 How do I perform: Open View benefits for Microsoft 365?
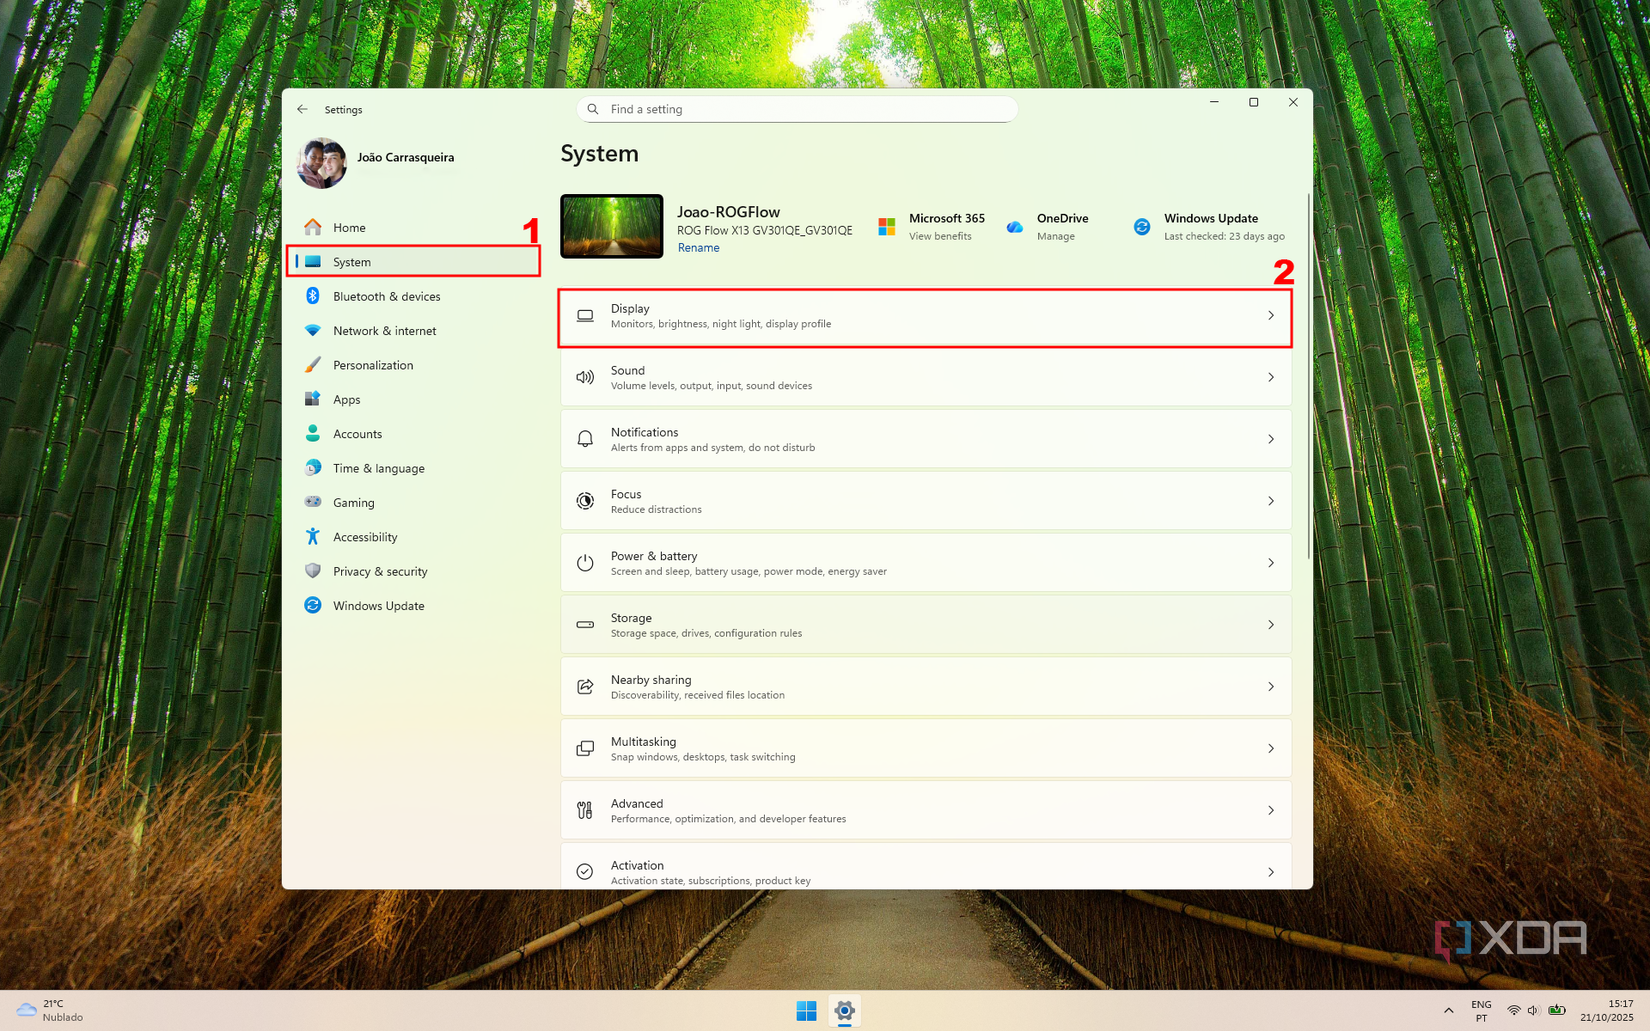point(939,236)
